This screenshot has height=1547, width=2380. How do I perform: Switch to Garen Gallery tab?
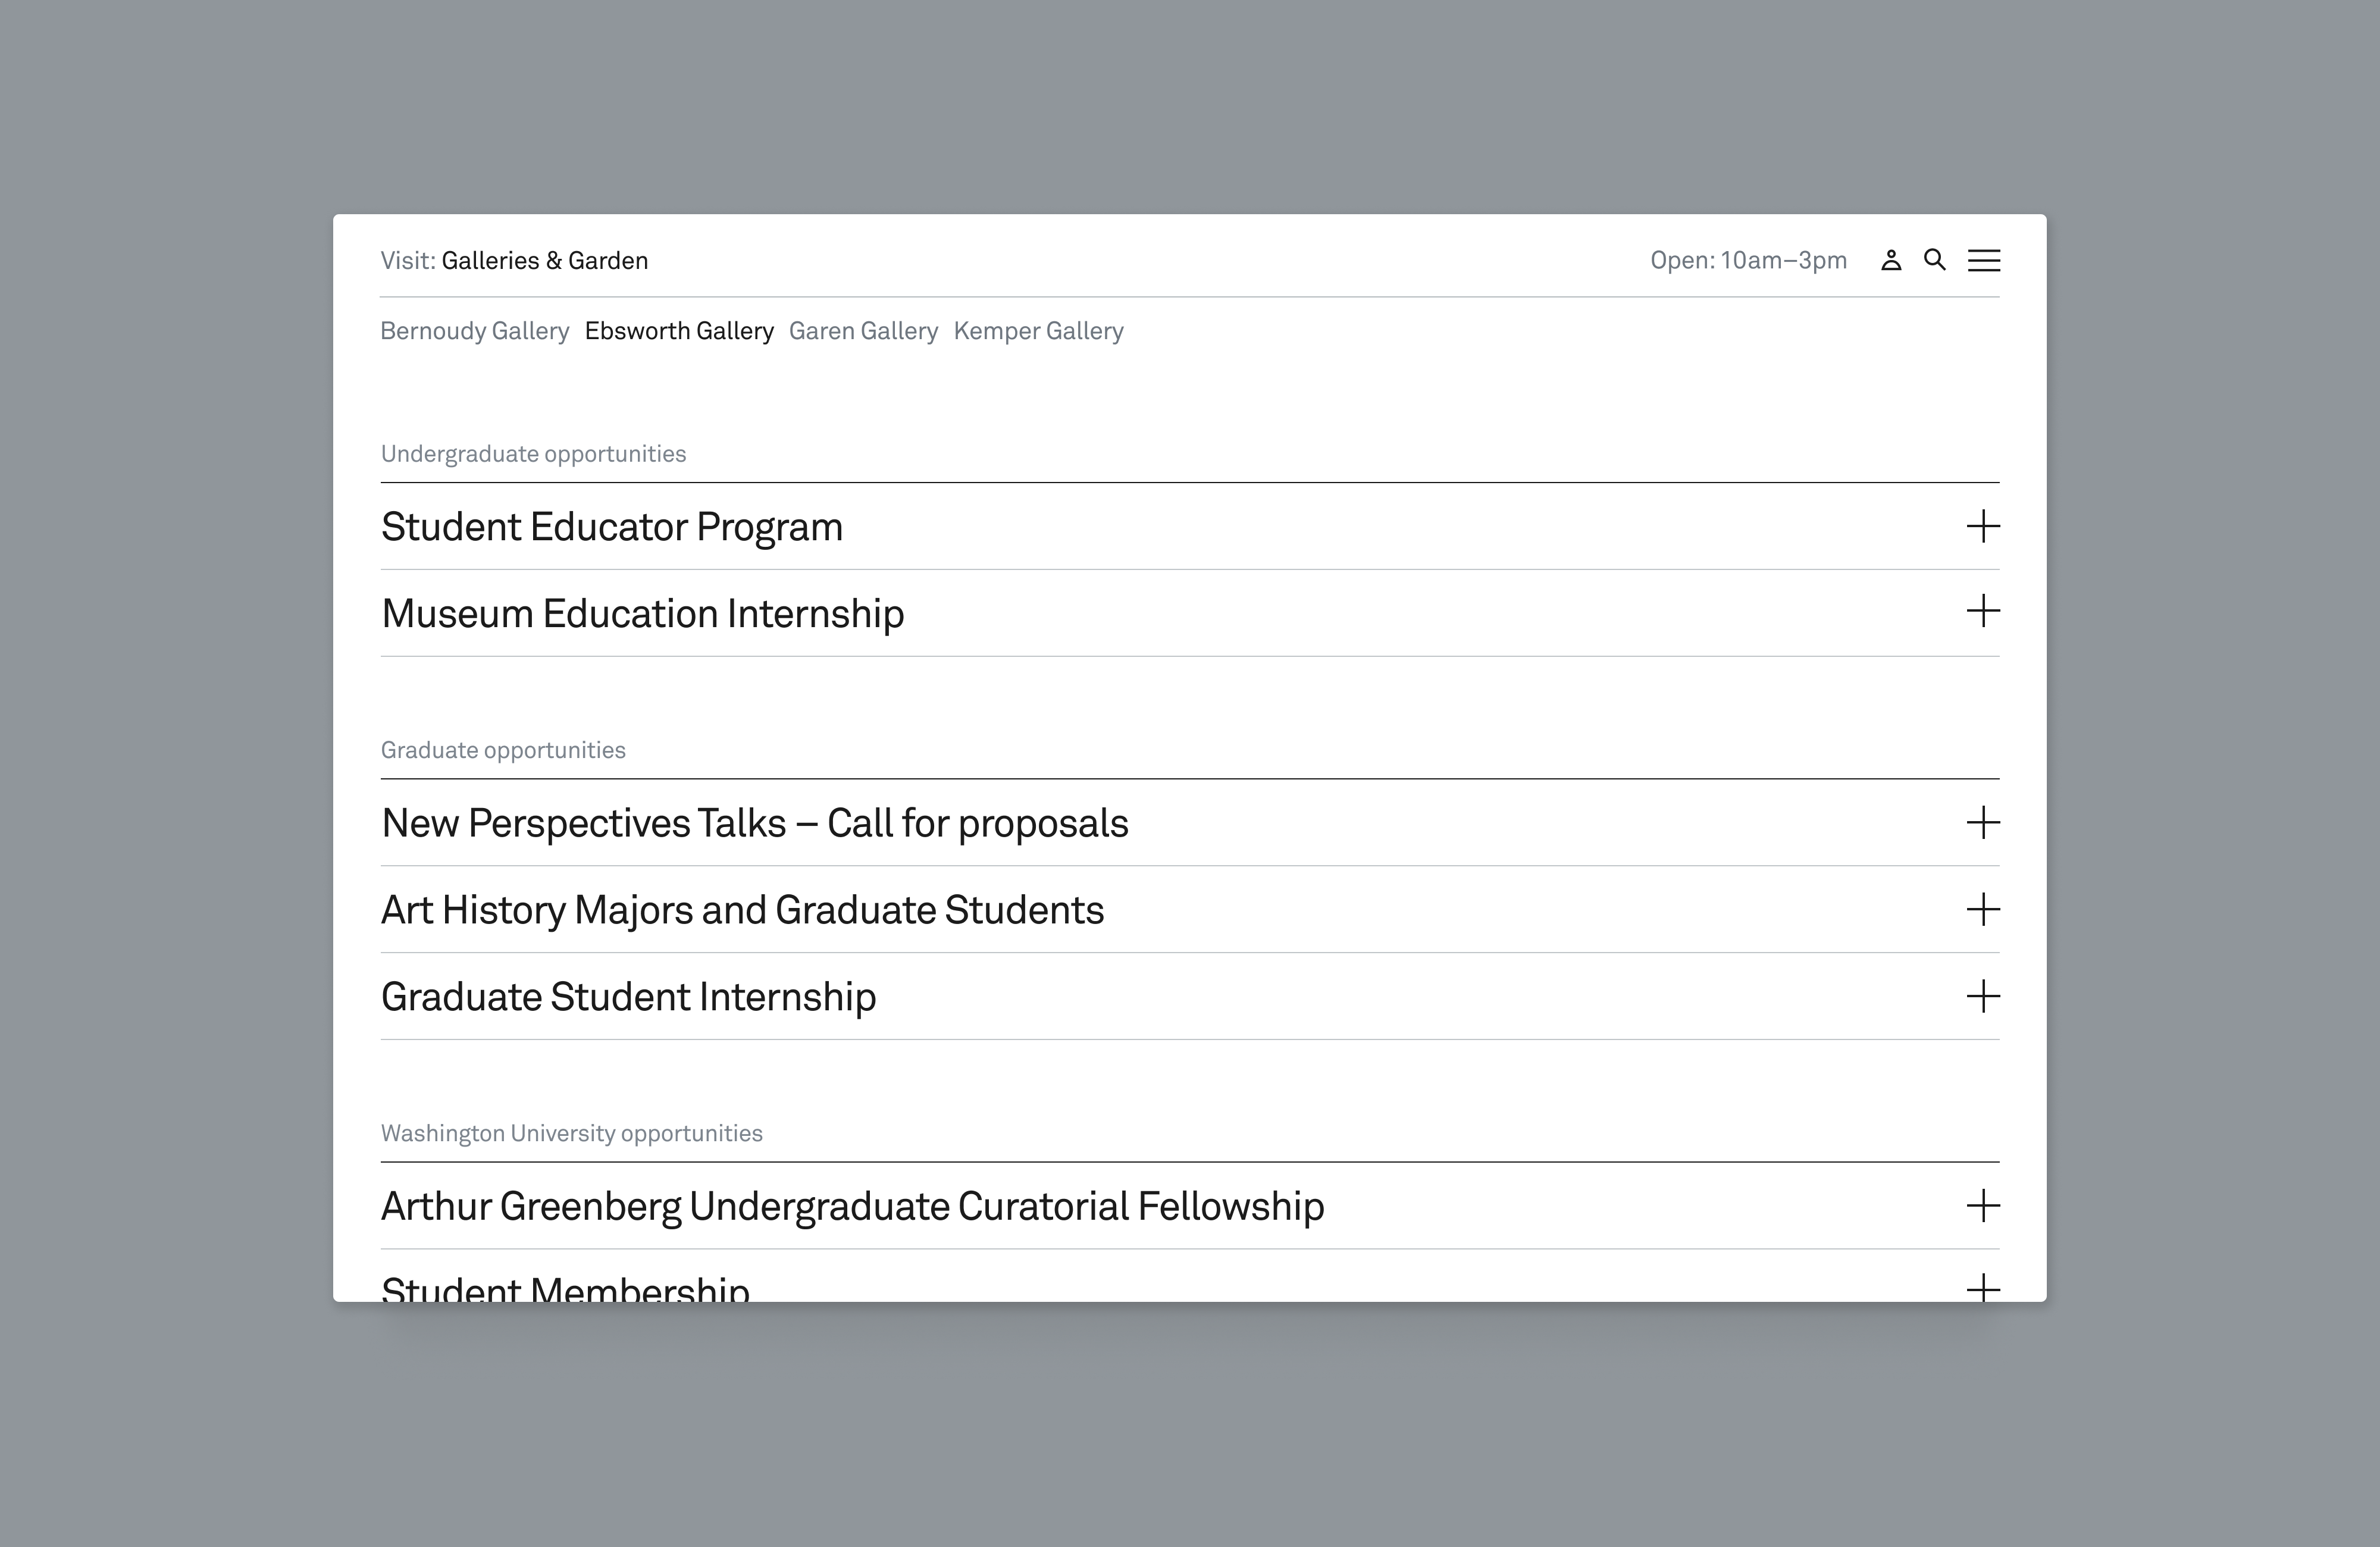point(863,331)
